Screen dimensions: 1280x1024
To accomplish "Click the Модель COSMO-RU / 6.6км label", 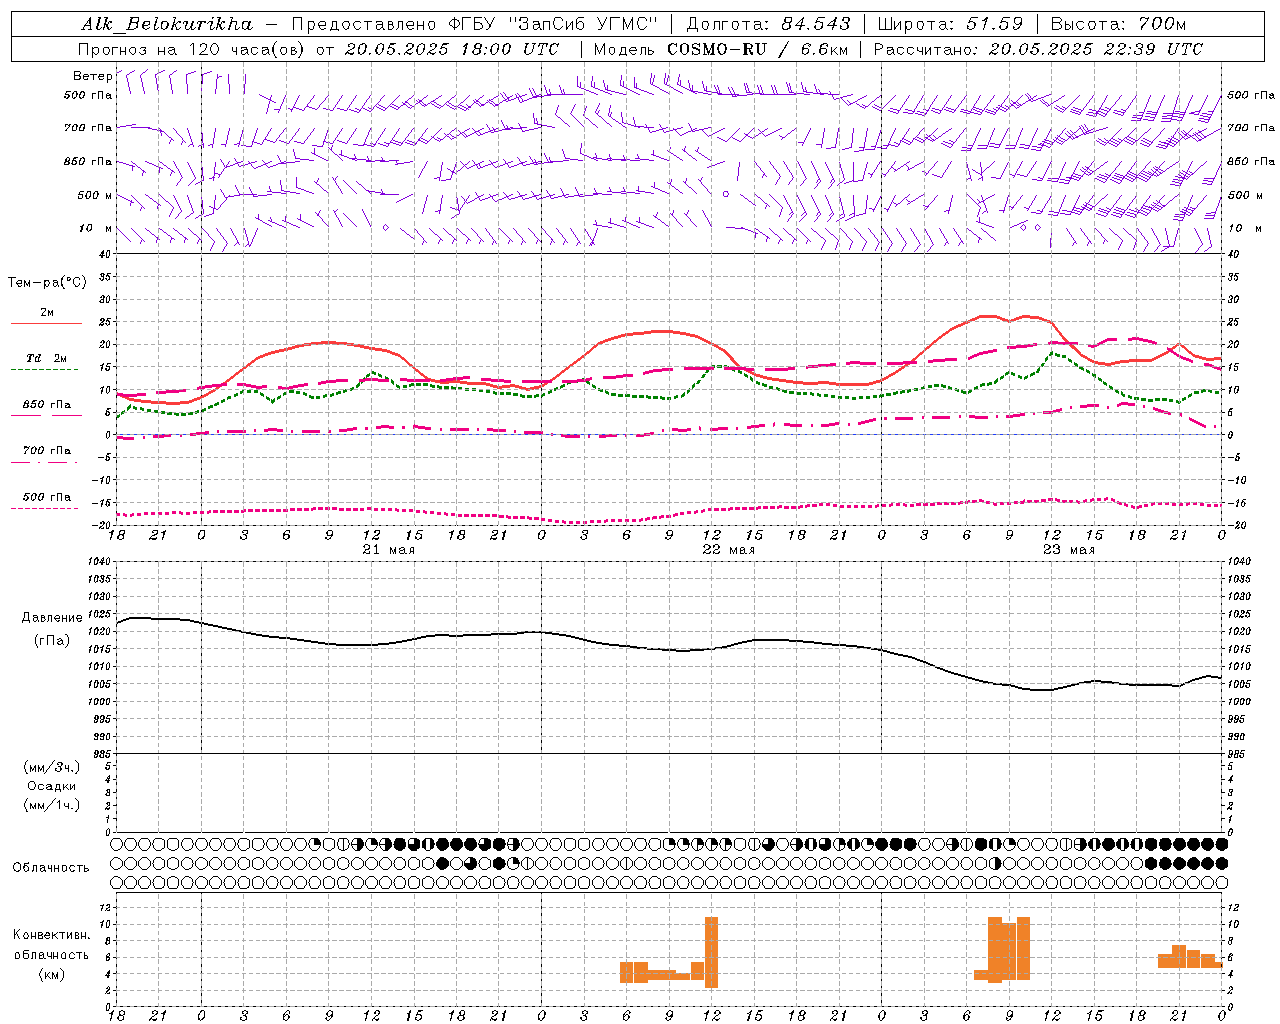I will pyautogui.click(x=721, y=49).
